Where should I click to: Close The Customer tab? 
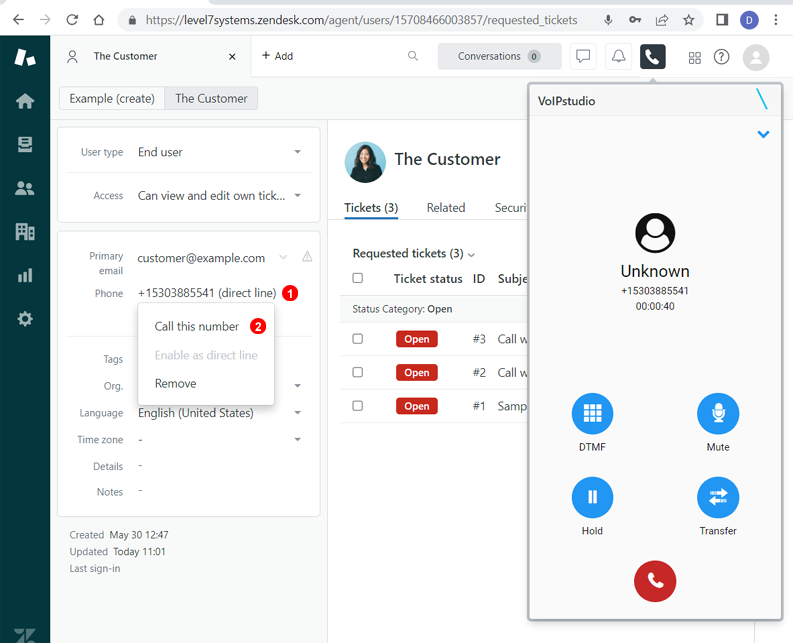pos(232,57)
